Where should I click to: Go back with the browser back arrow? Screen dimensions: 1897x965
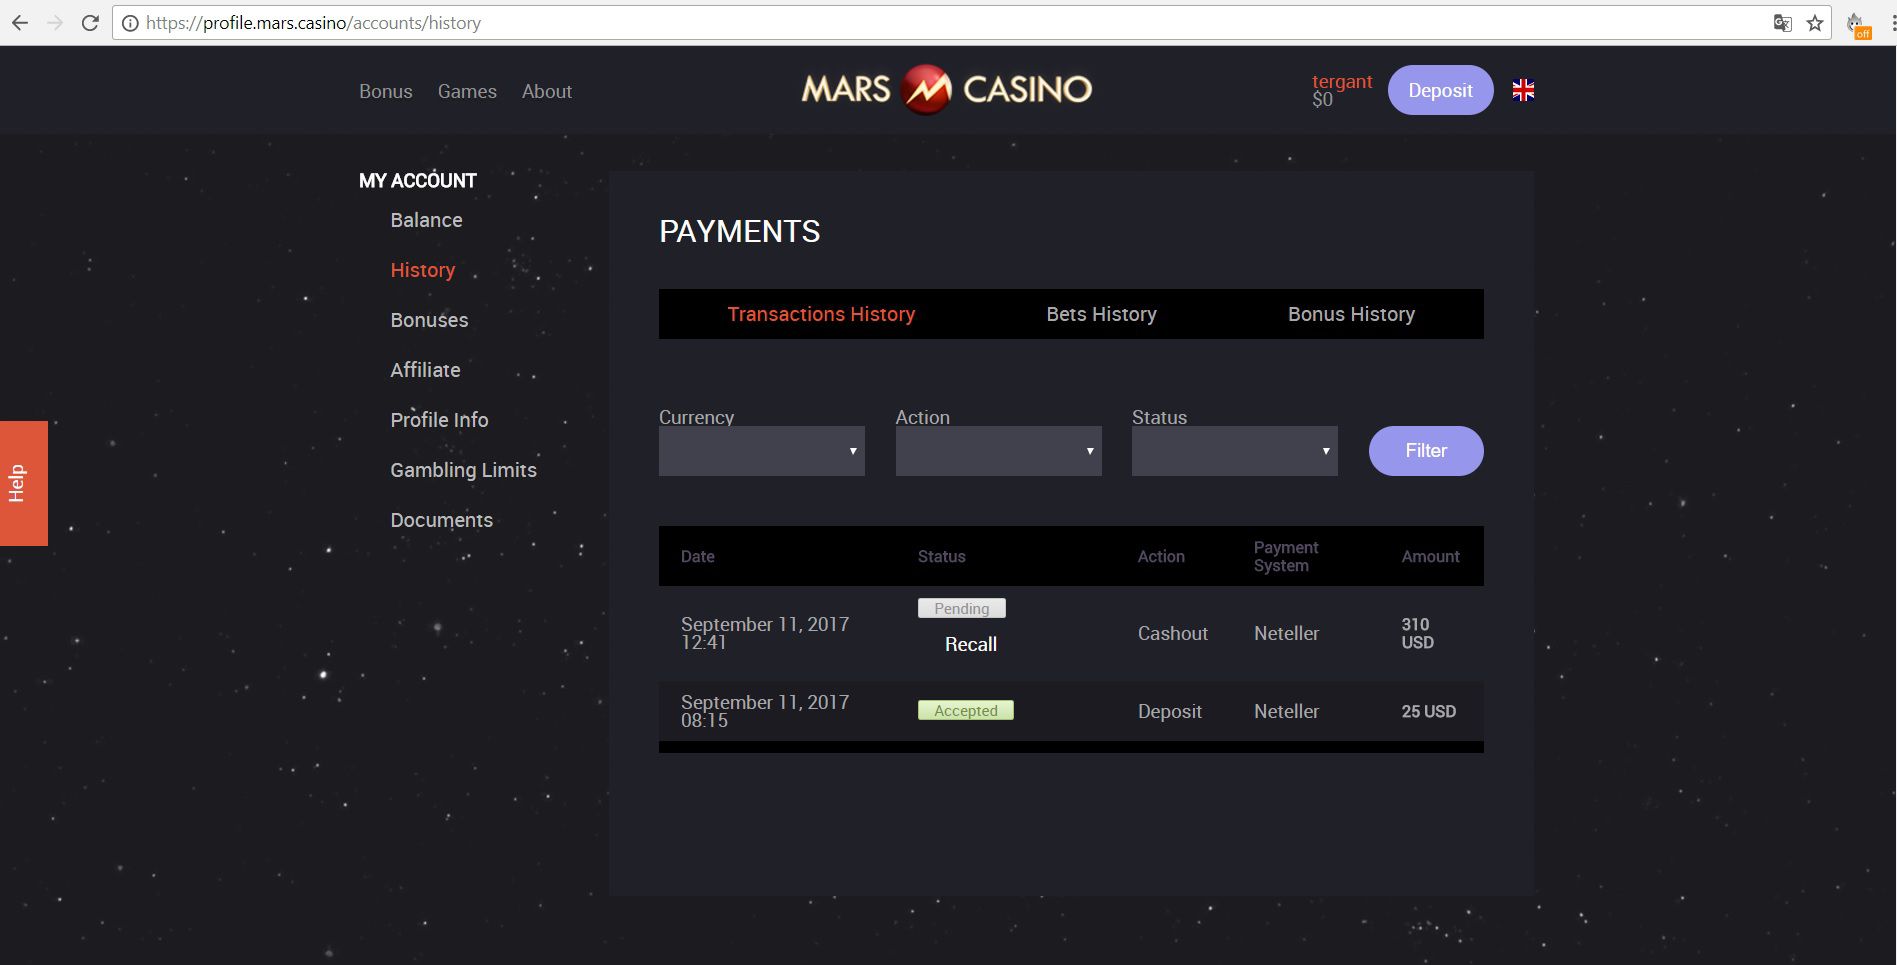point(20,23)
